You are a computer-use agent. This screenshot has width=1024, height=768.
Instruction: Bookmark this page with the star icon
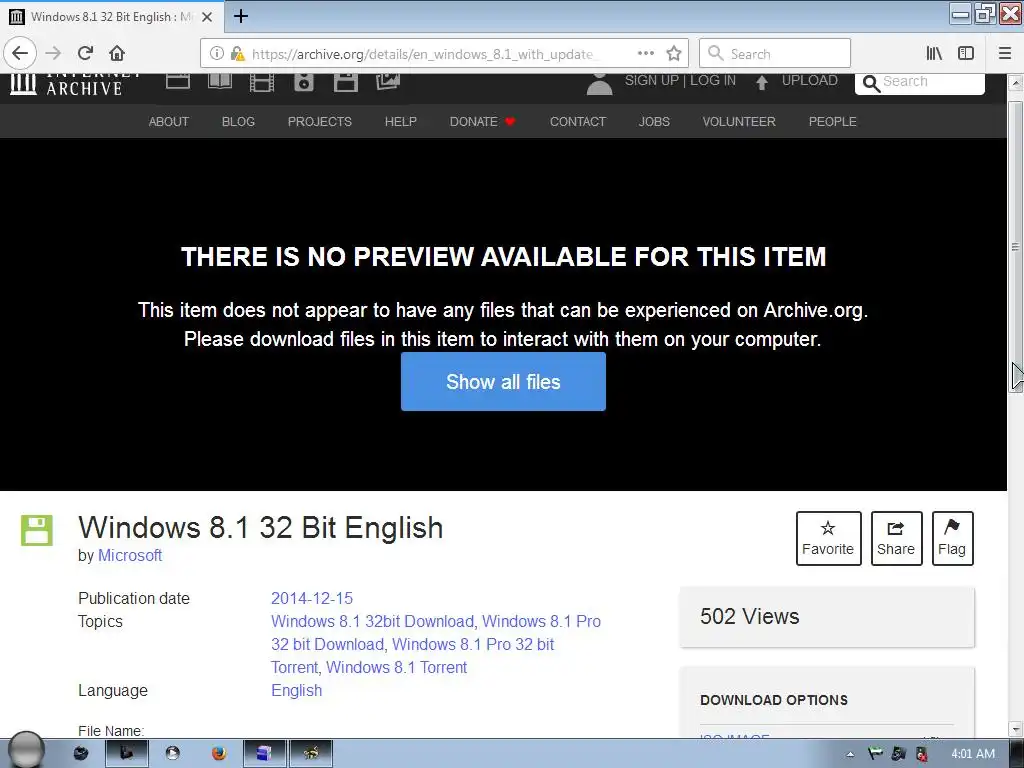(x=674, y=54)
